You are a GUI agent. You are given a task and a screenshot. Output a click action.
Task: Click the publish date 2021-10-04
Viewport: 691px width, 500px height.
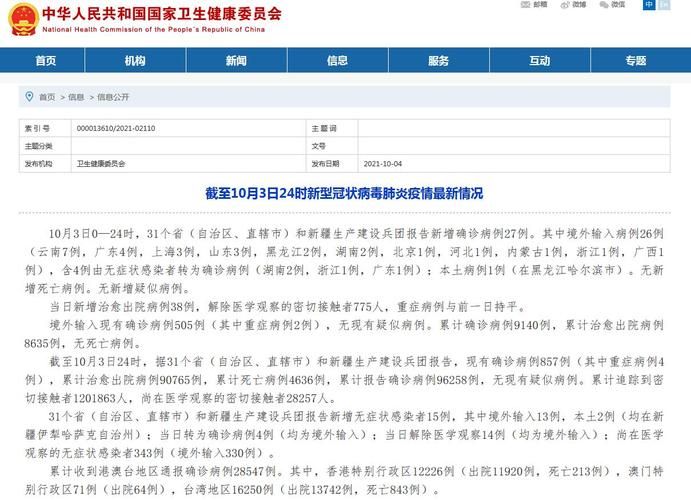383,163
